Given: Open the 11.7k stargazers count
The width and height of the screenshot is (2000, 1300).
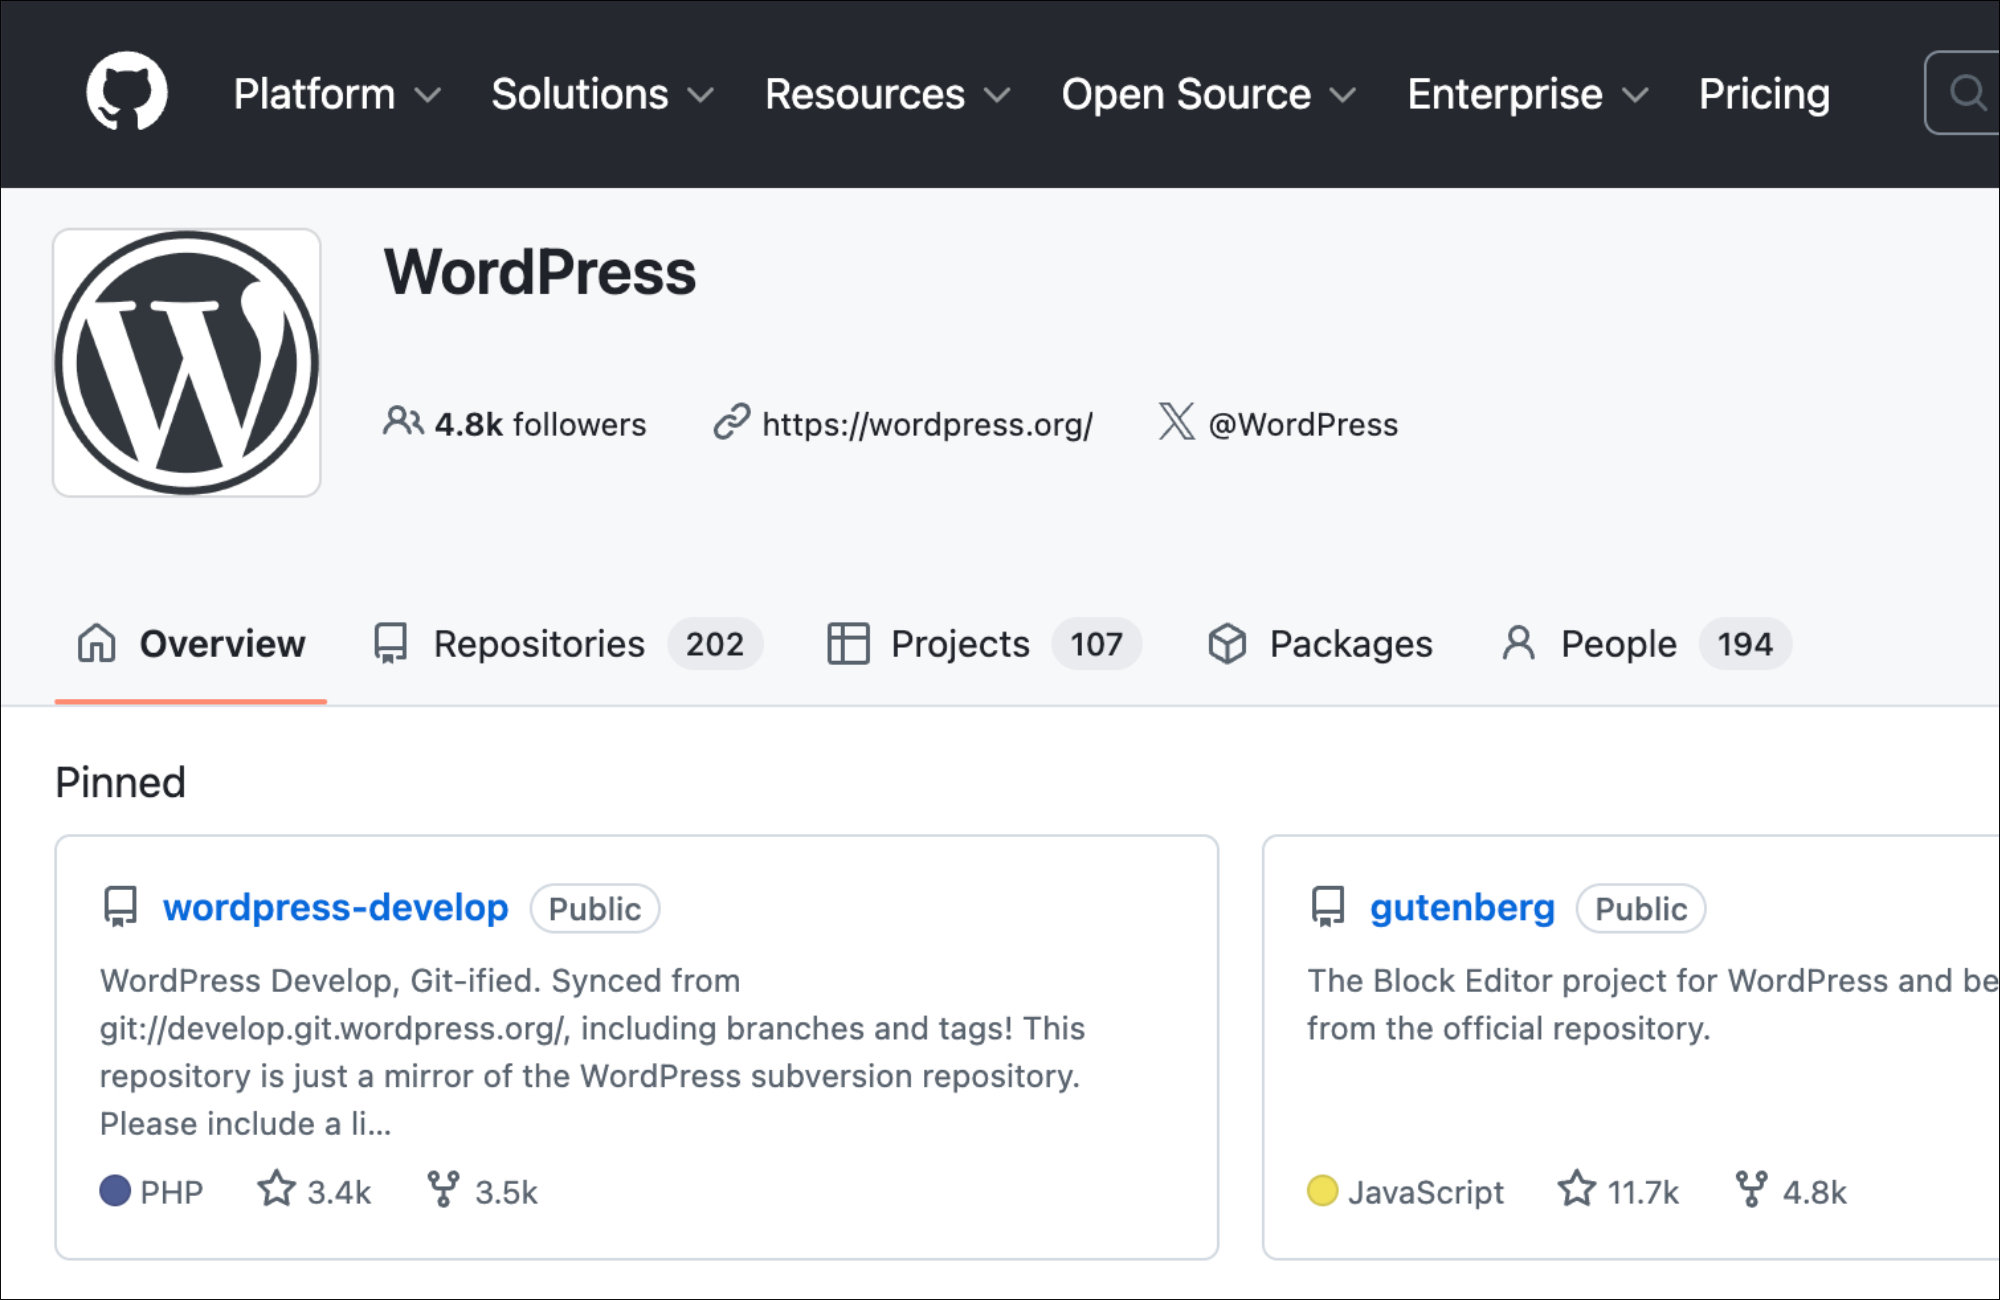Looking at the screenshot, I should [x=1643, y=1192].
